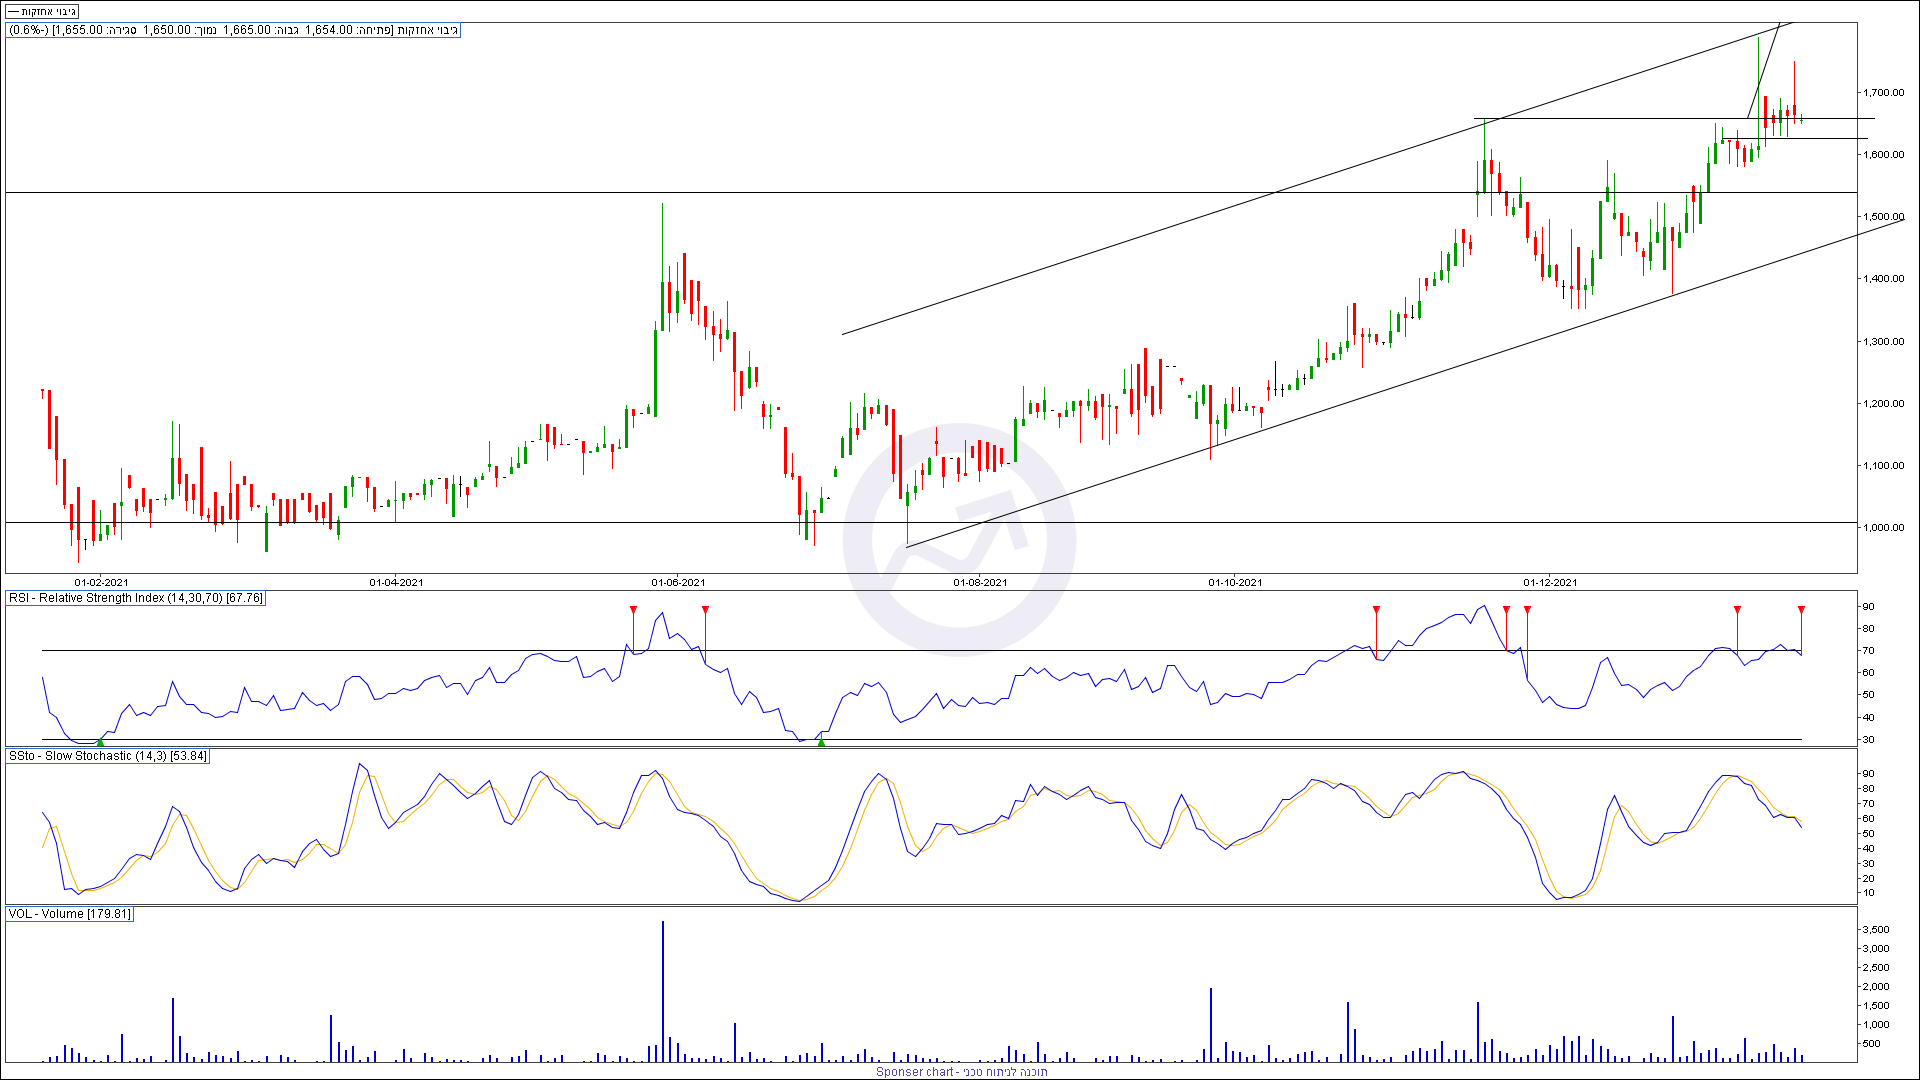Click the first red RSI overbought triangle
The width and height of the screenshot is (1920, 1080).
tap(633, 610)
